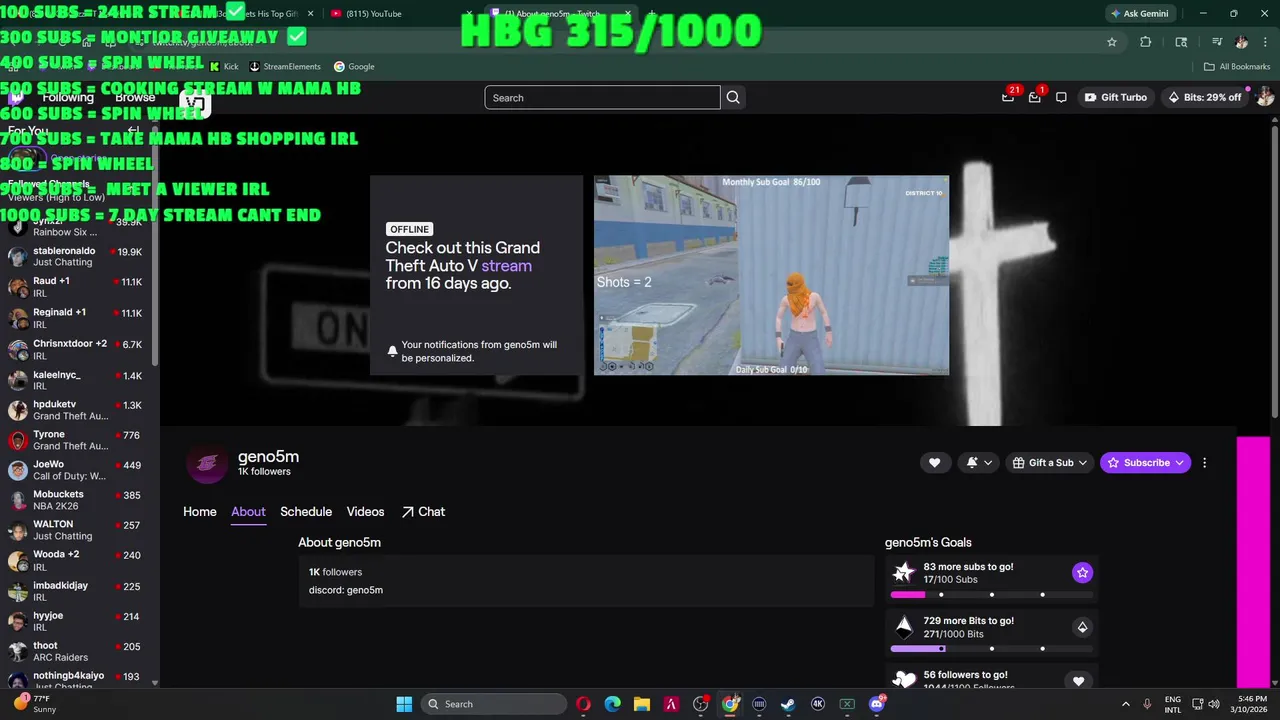Open the 4K app on the taskbar

[x=818, y=704]
